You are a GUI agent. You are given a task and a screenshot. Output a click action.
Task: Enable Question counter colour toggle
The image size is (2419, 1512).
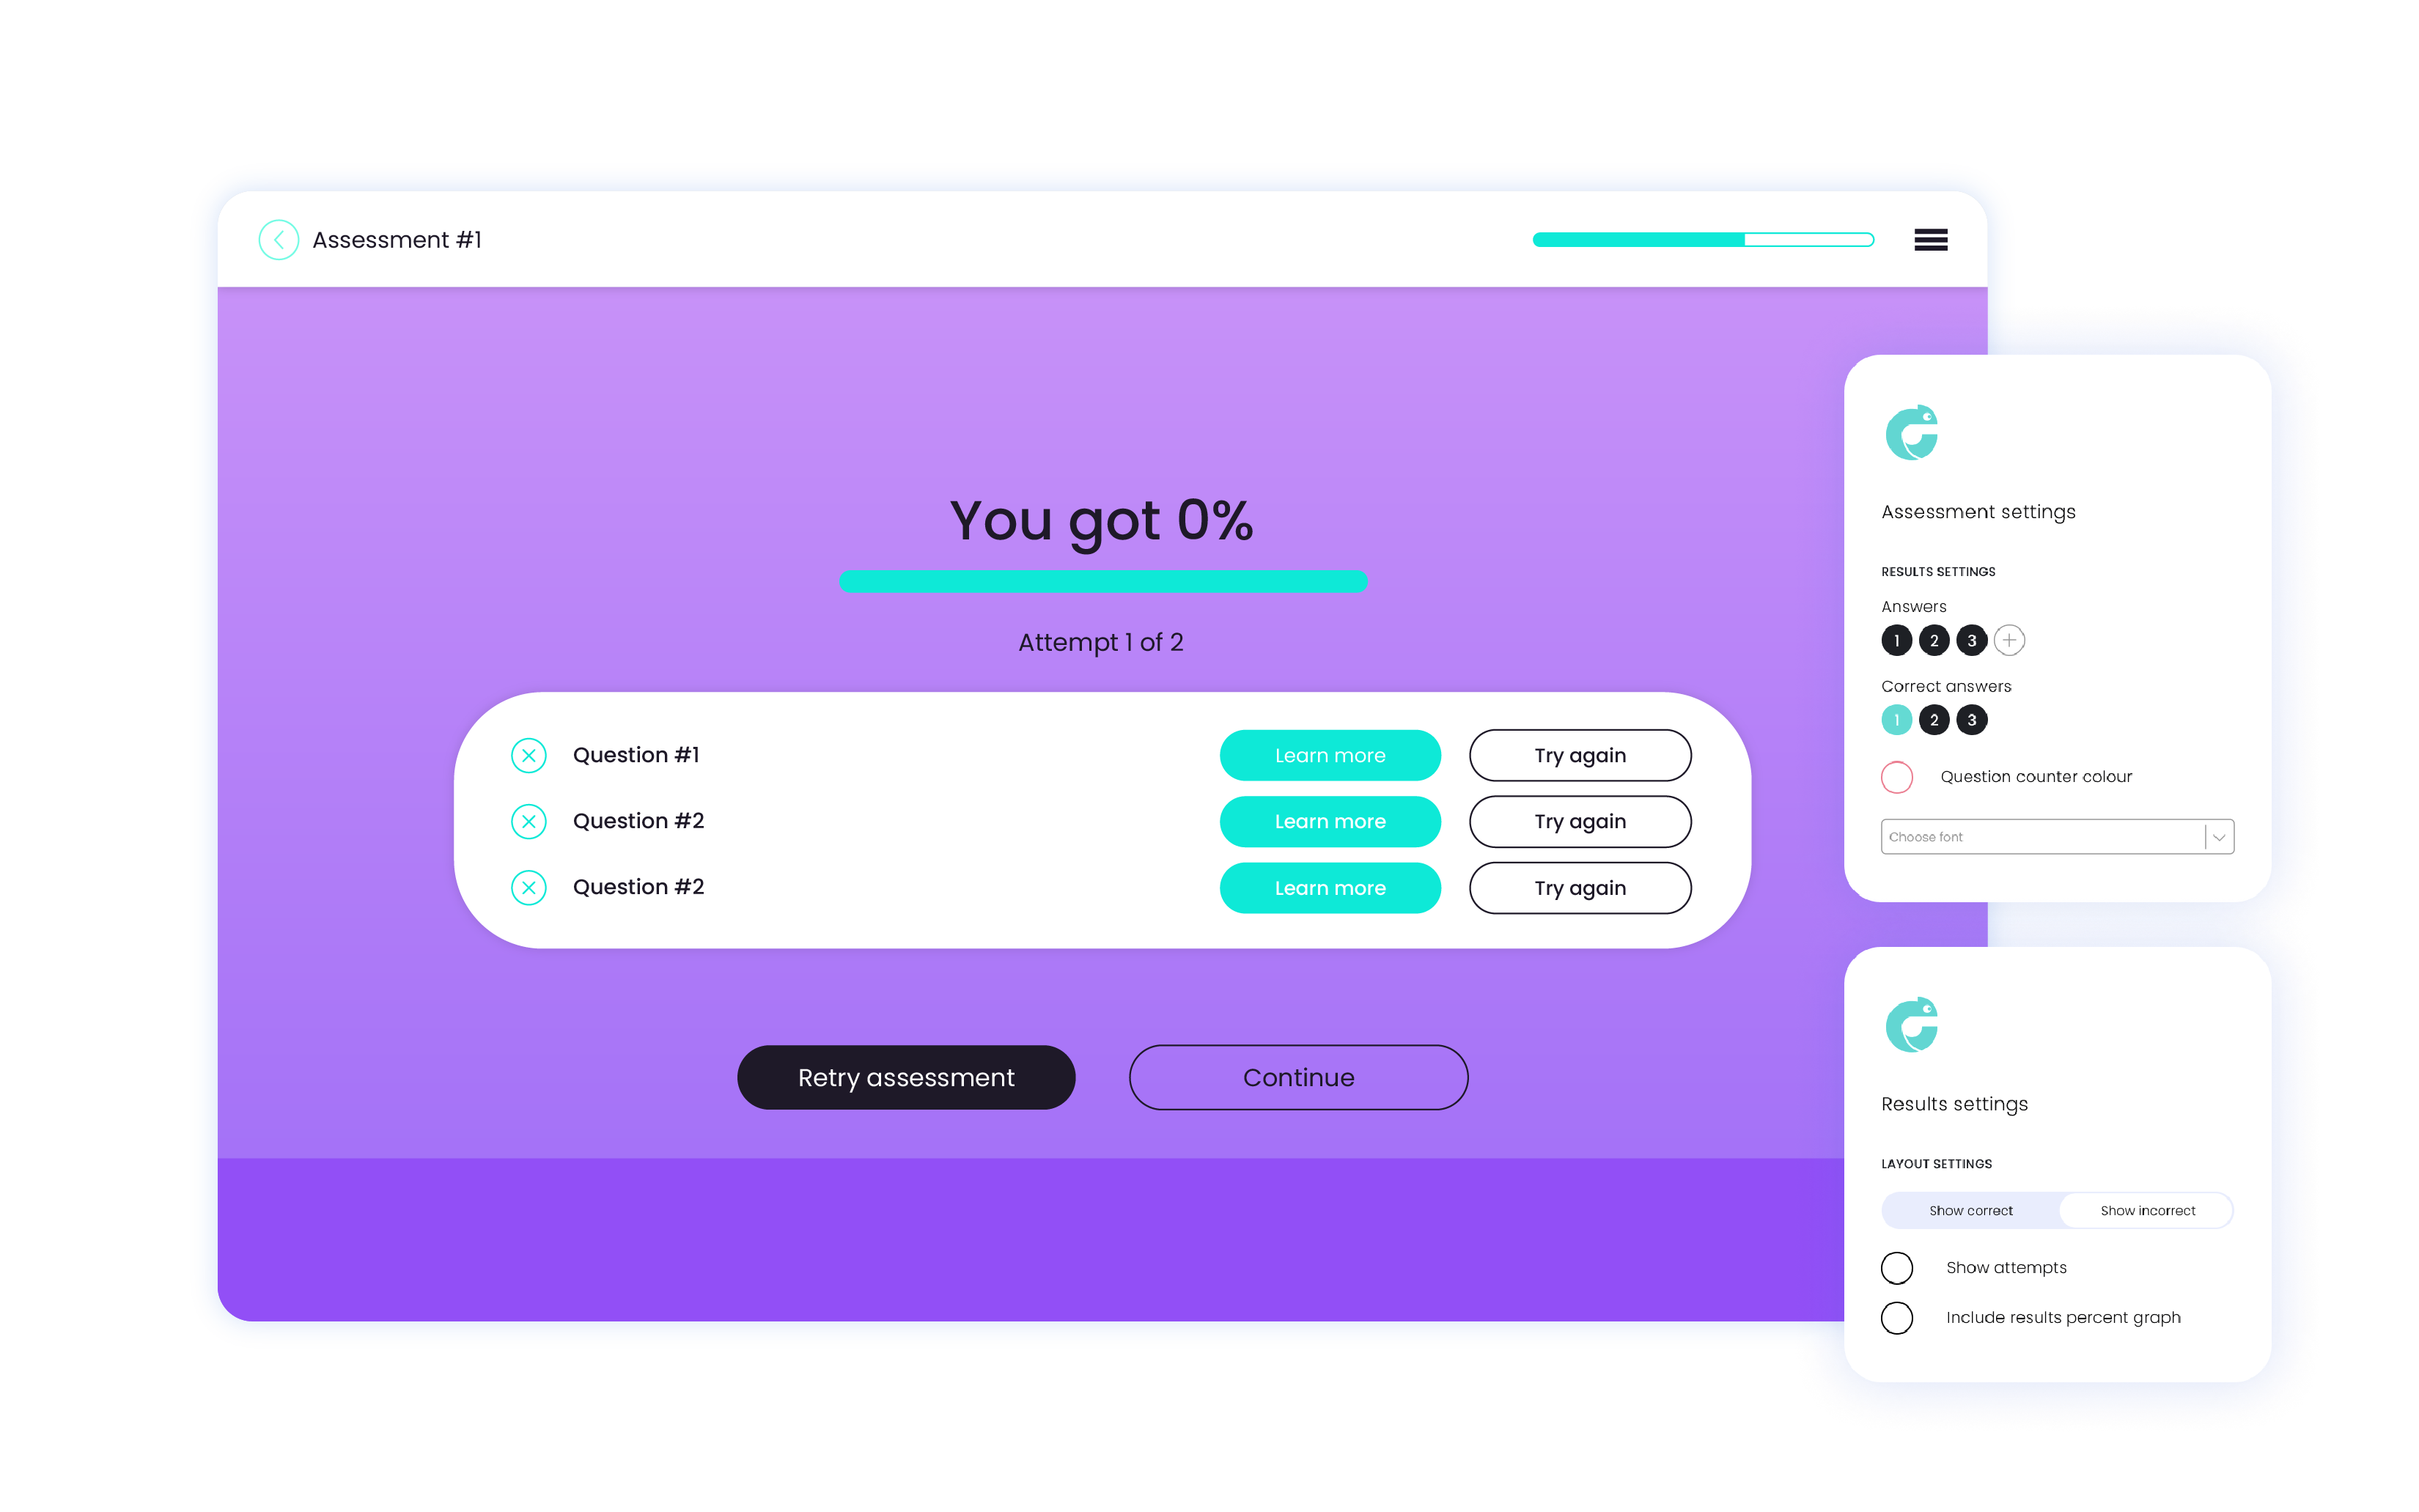1899,777
